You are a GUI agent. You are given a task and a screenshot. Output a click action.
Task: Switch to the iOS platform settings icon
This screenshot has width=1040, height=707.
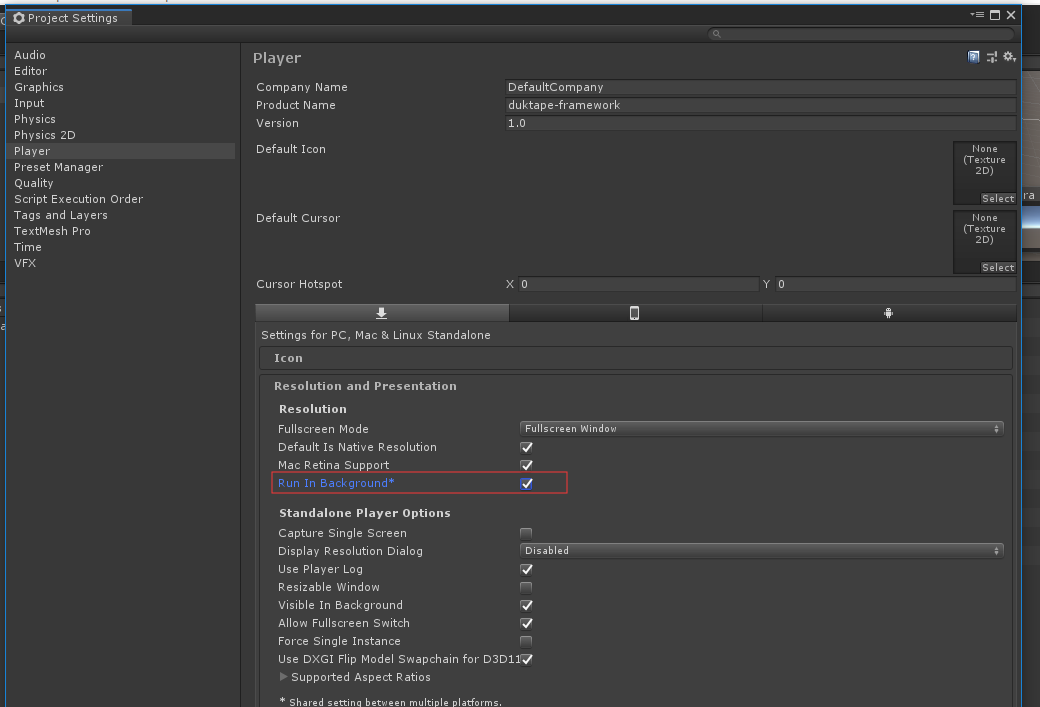(x=635, y=313)
